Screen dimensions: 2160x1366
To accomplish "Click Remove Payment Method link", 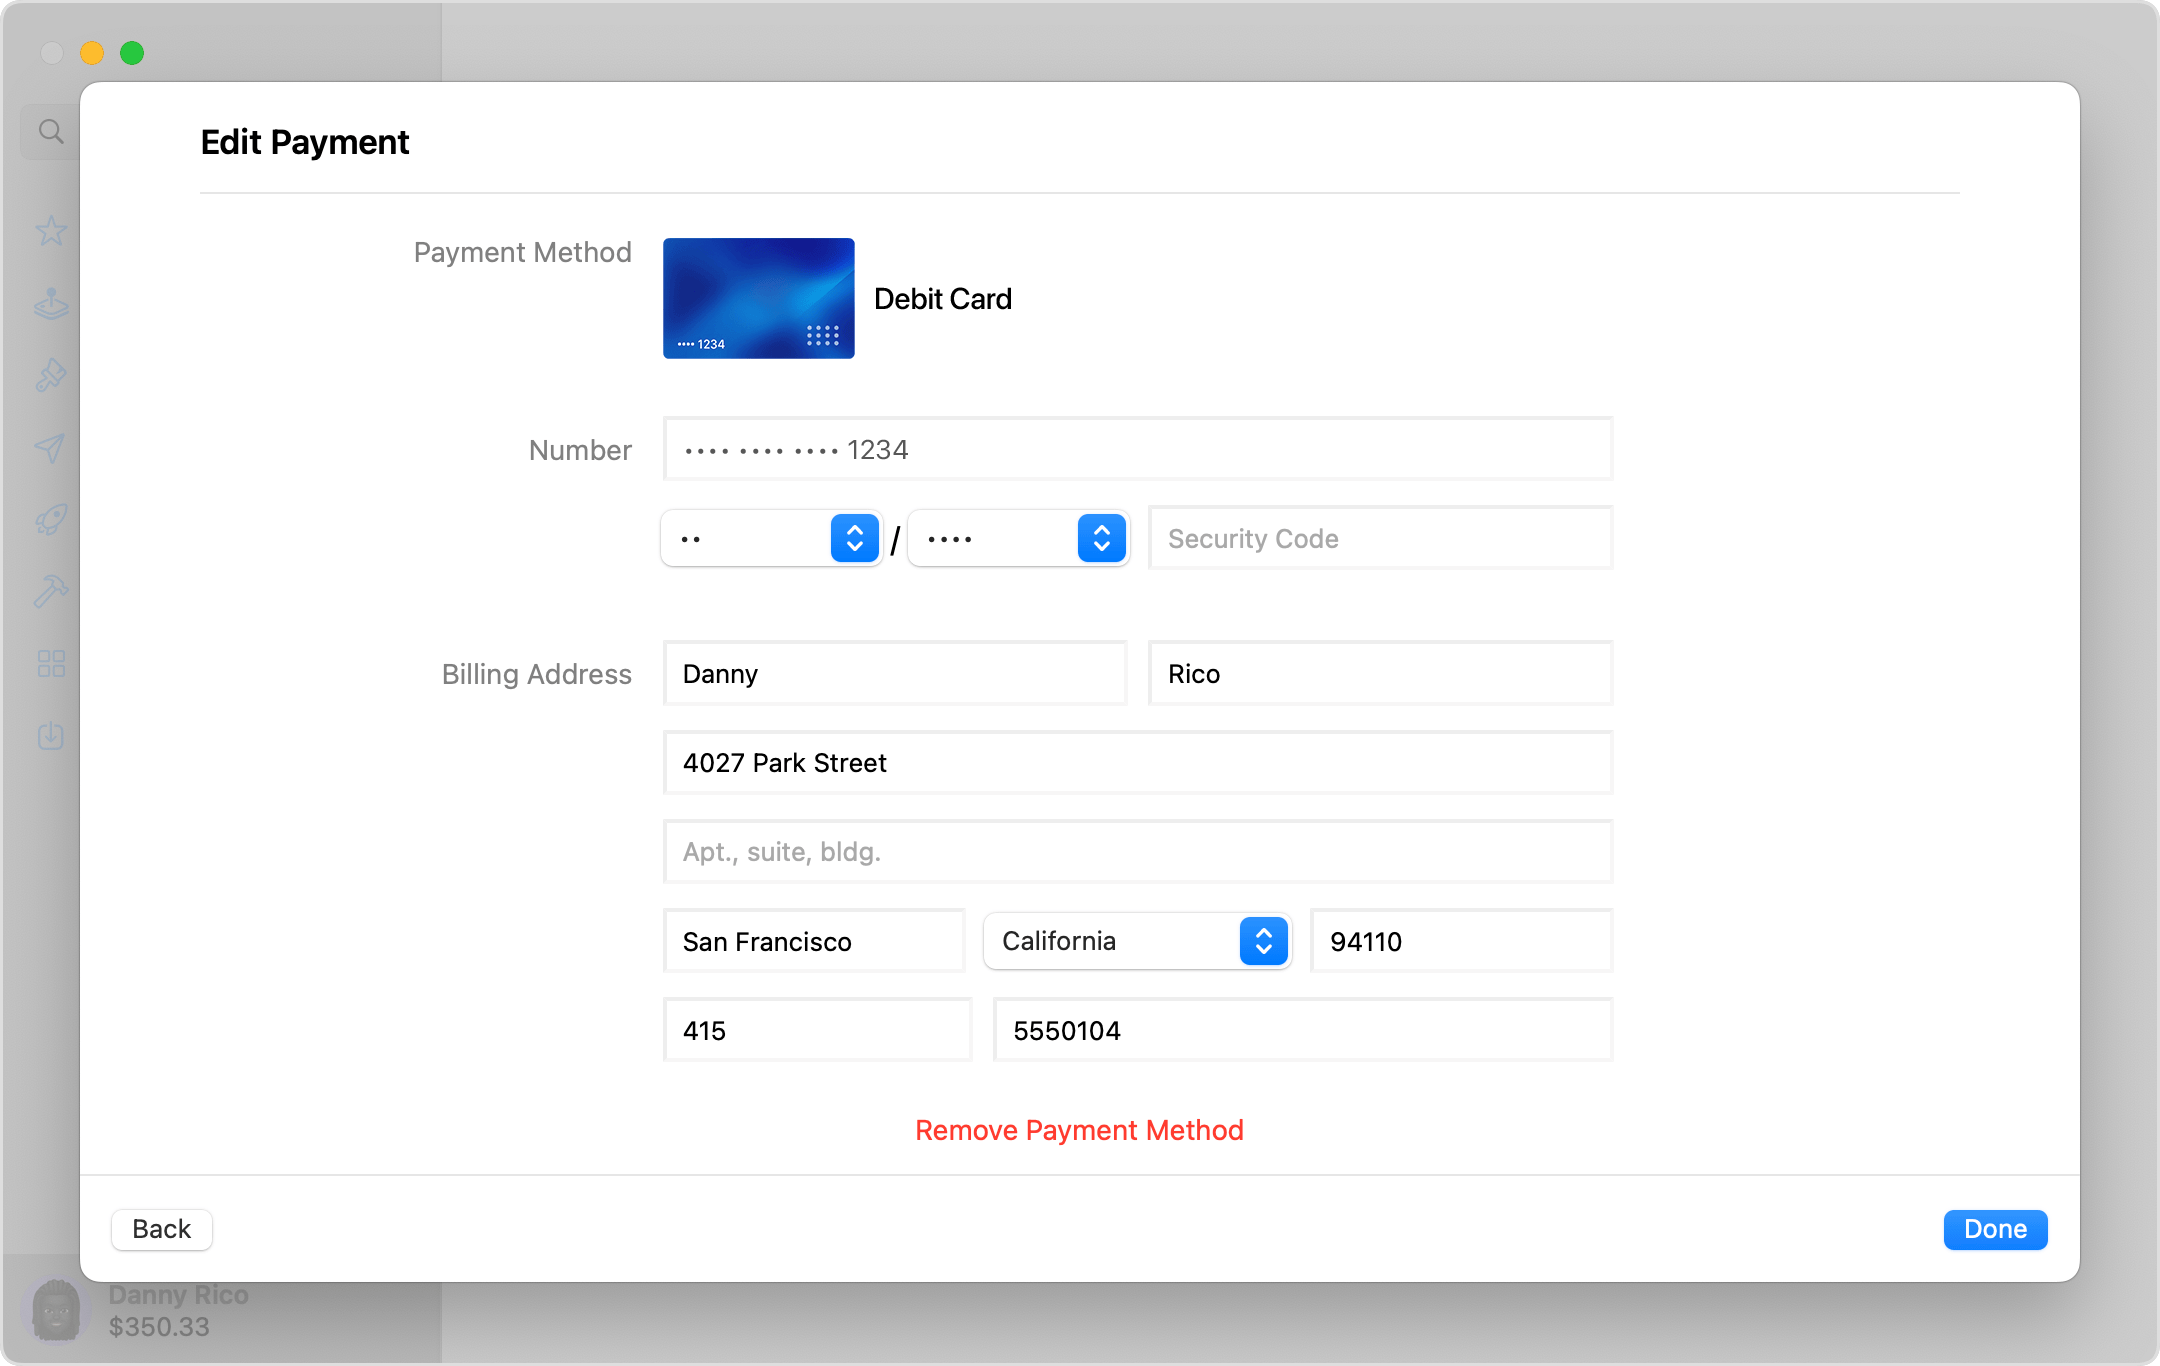I will coord(1079,1128).
